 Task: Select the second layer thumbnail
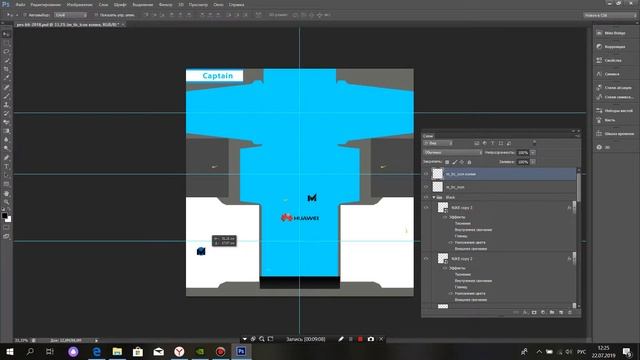click(438, 187)
